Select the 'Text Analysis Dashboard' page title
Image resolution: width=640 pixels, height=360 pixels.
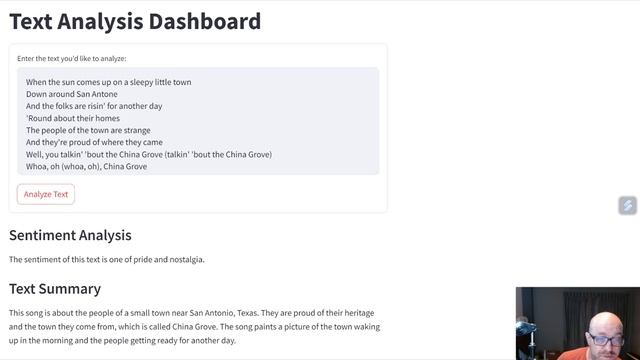[x=135, y=21]
